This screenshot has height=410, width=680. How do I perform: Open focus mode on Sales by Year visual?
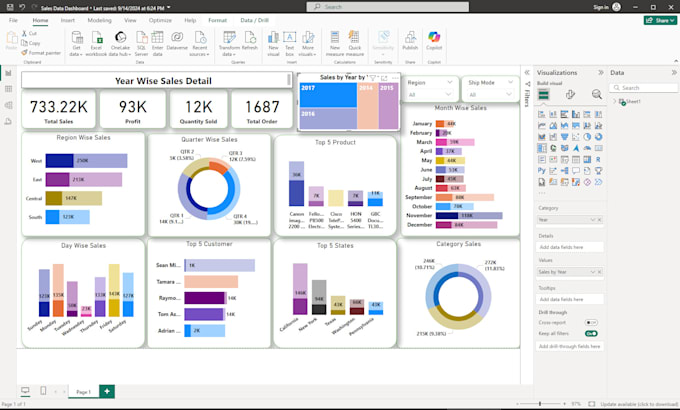(384, 78)
